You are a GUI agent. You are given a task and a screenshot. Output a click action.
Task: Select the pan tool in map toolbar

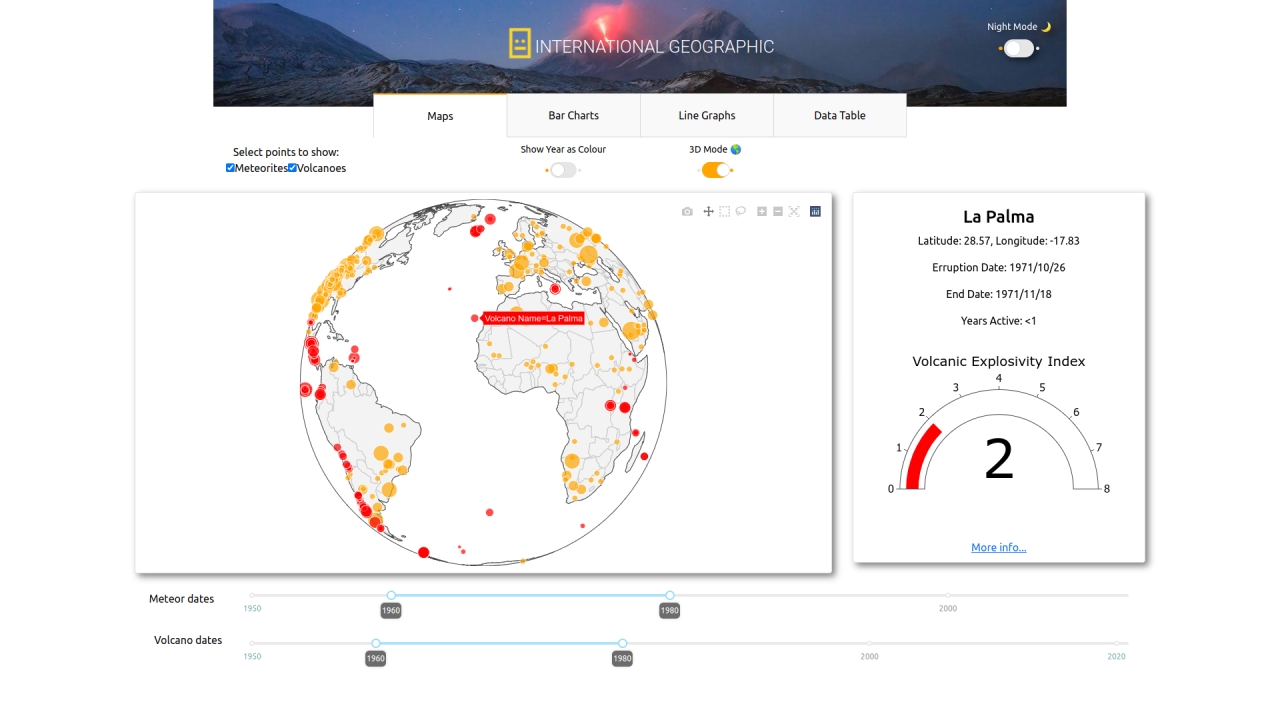click(708, 211)
